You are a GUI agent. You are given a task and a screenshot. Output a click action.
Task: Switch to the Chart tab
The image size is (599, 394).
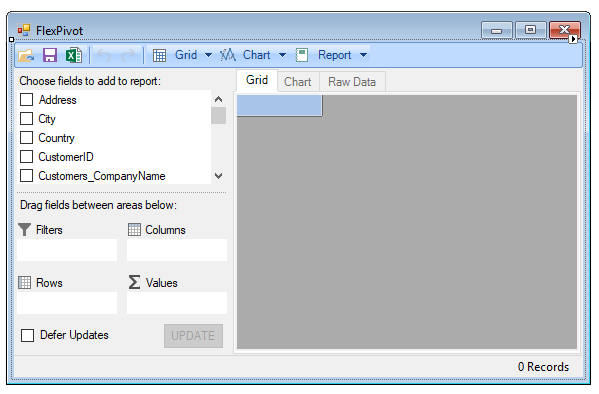(298, 82)
